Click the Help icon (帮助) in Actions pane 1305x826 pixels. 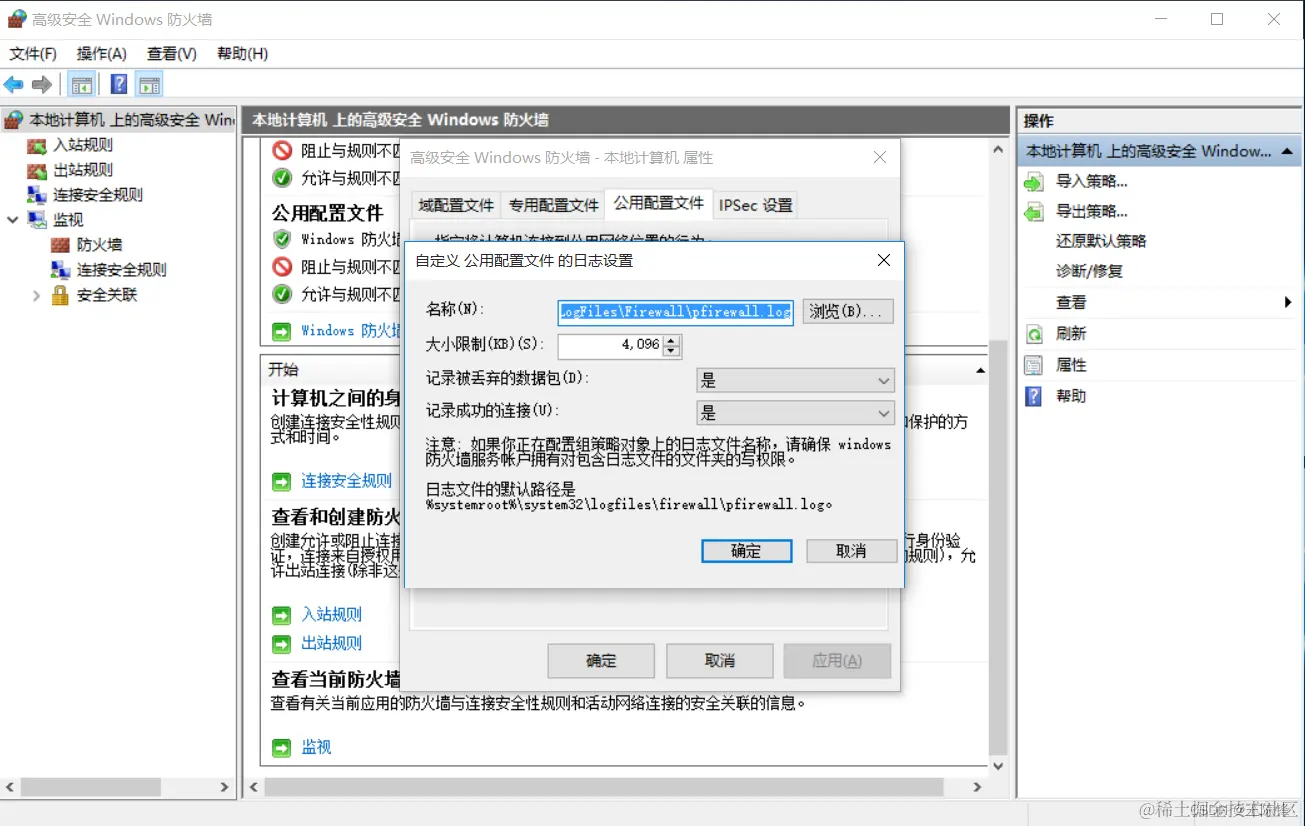pyautogui.click(x=1035, y=396)
